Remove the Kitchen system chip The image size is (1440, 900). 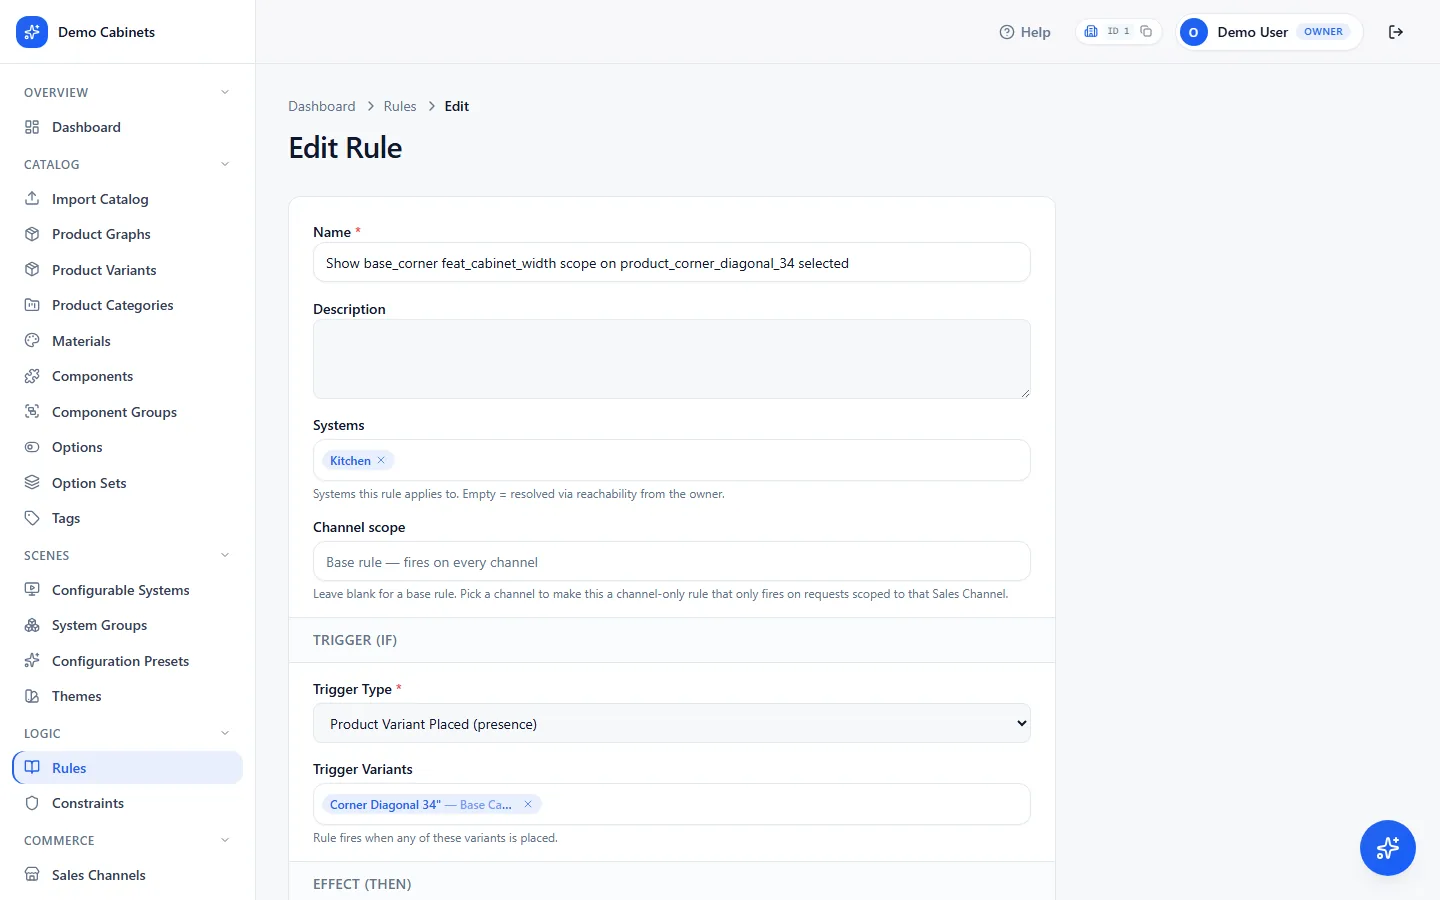pos(381,461)
